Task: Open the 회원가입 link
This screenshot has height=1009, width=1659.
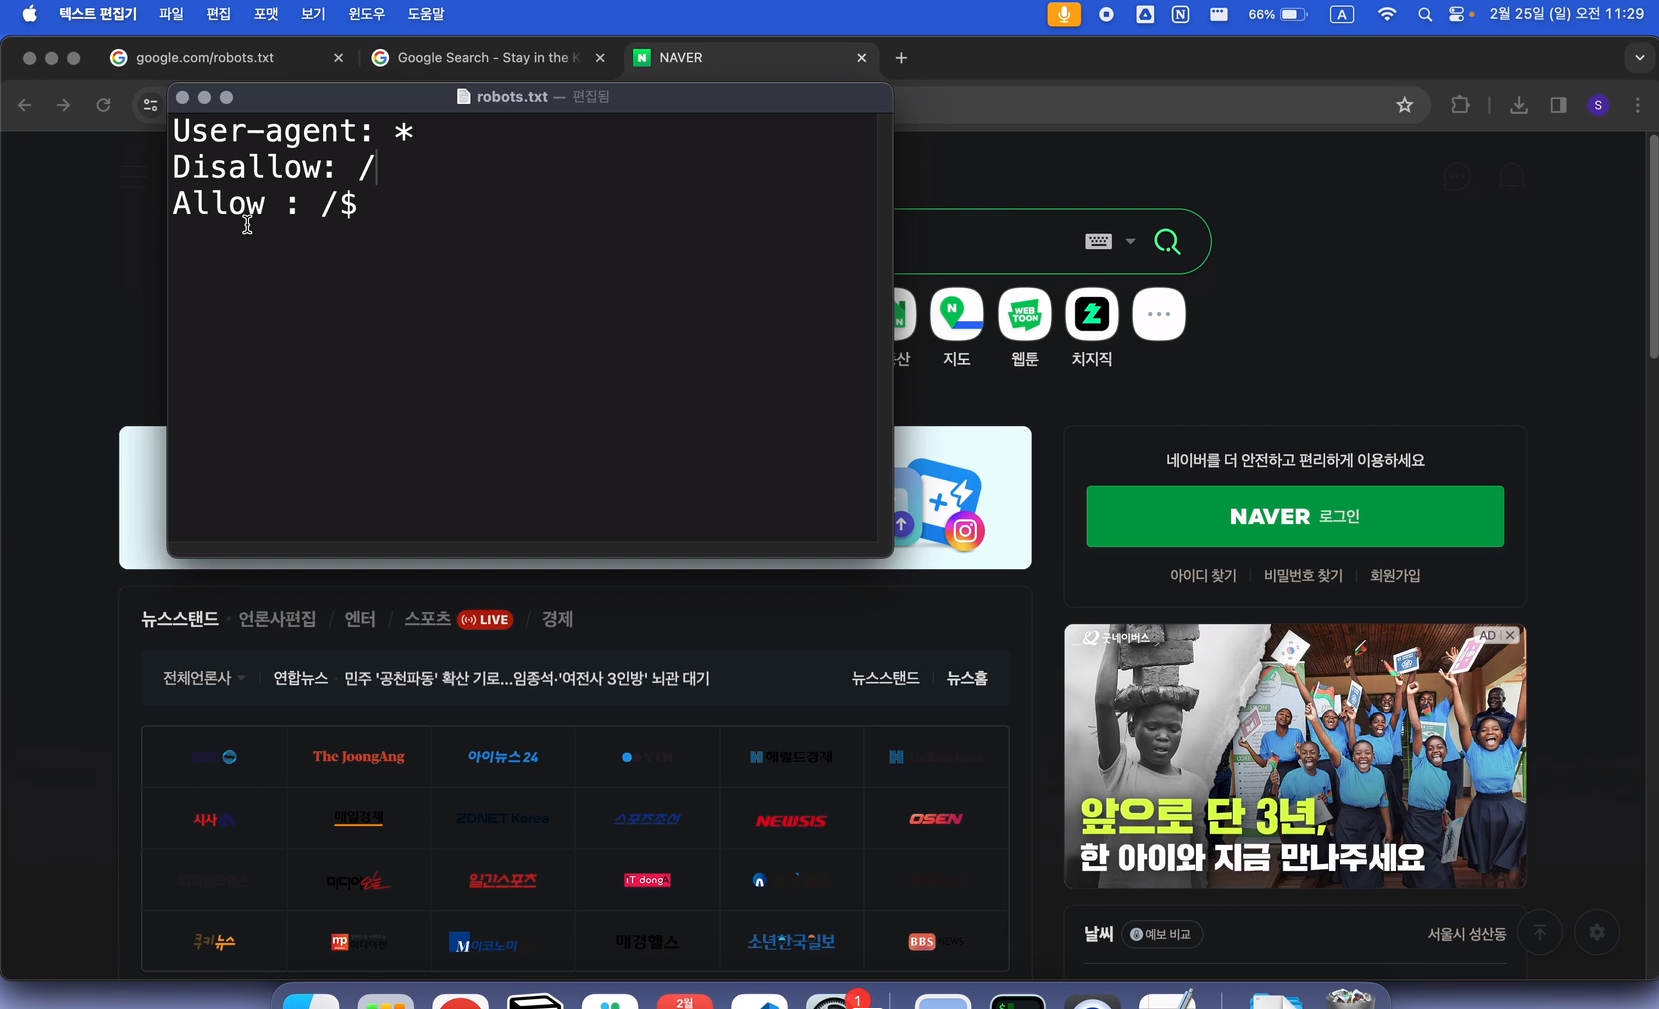Action: [1395, 576]
